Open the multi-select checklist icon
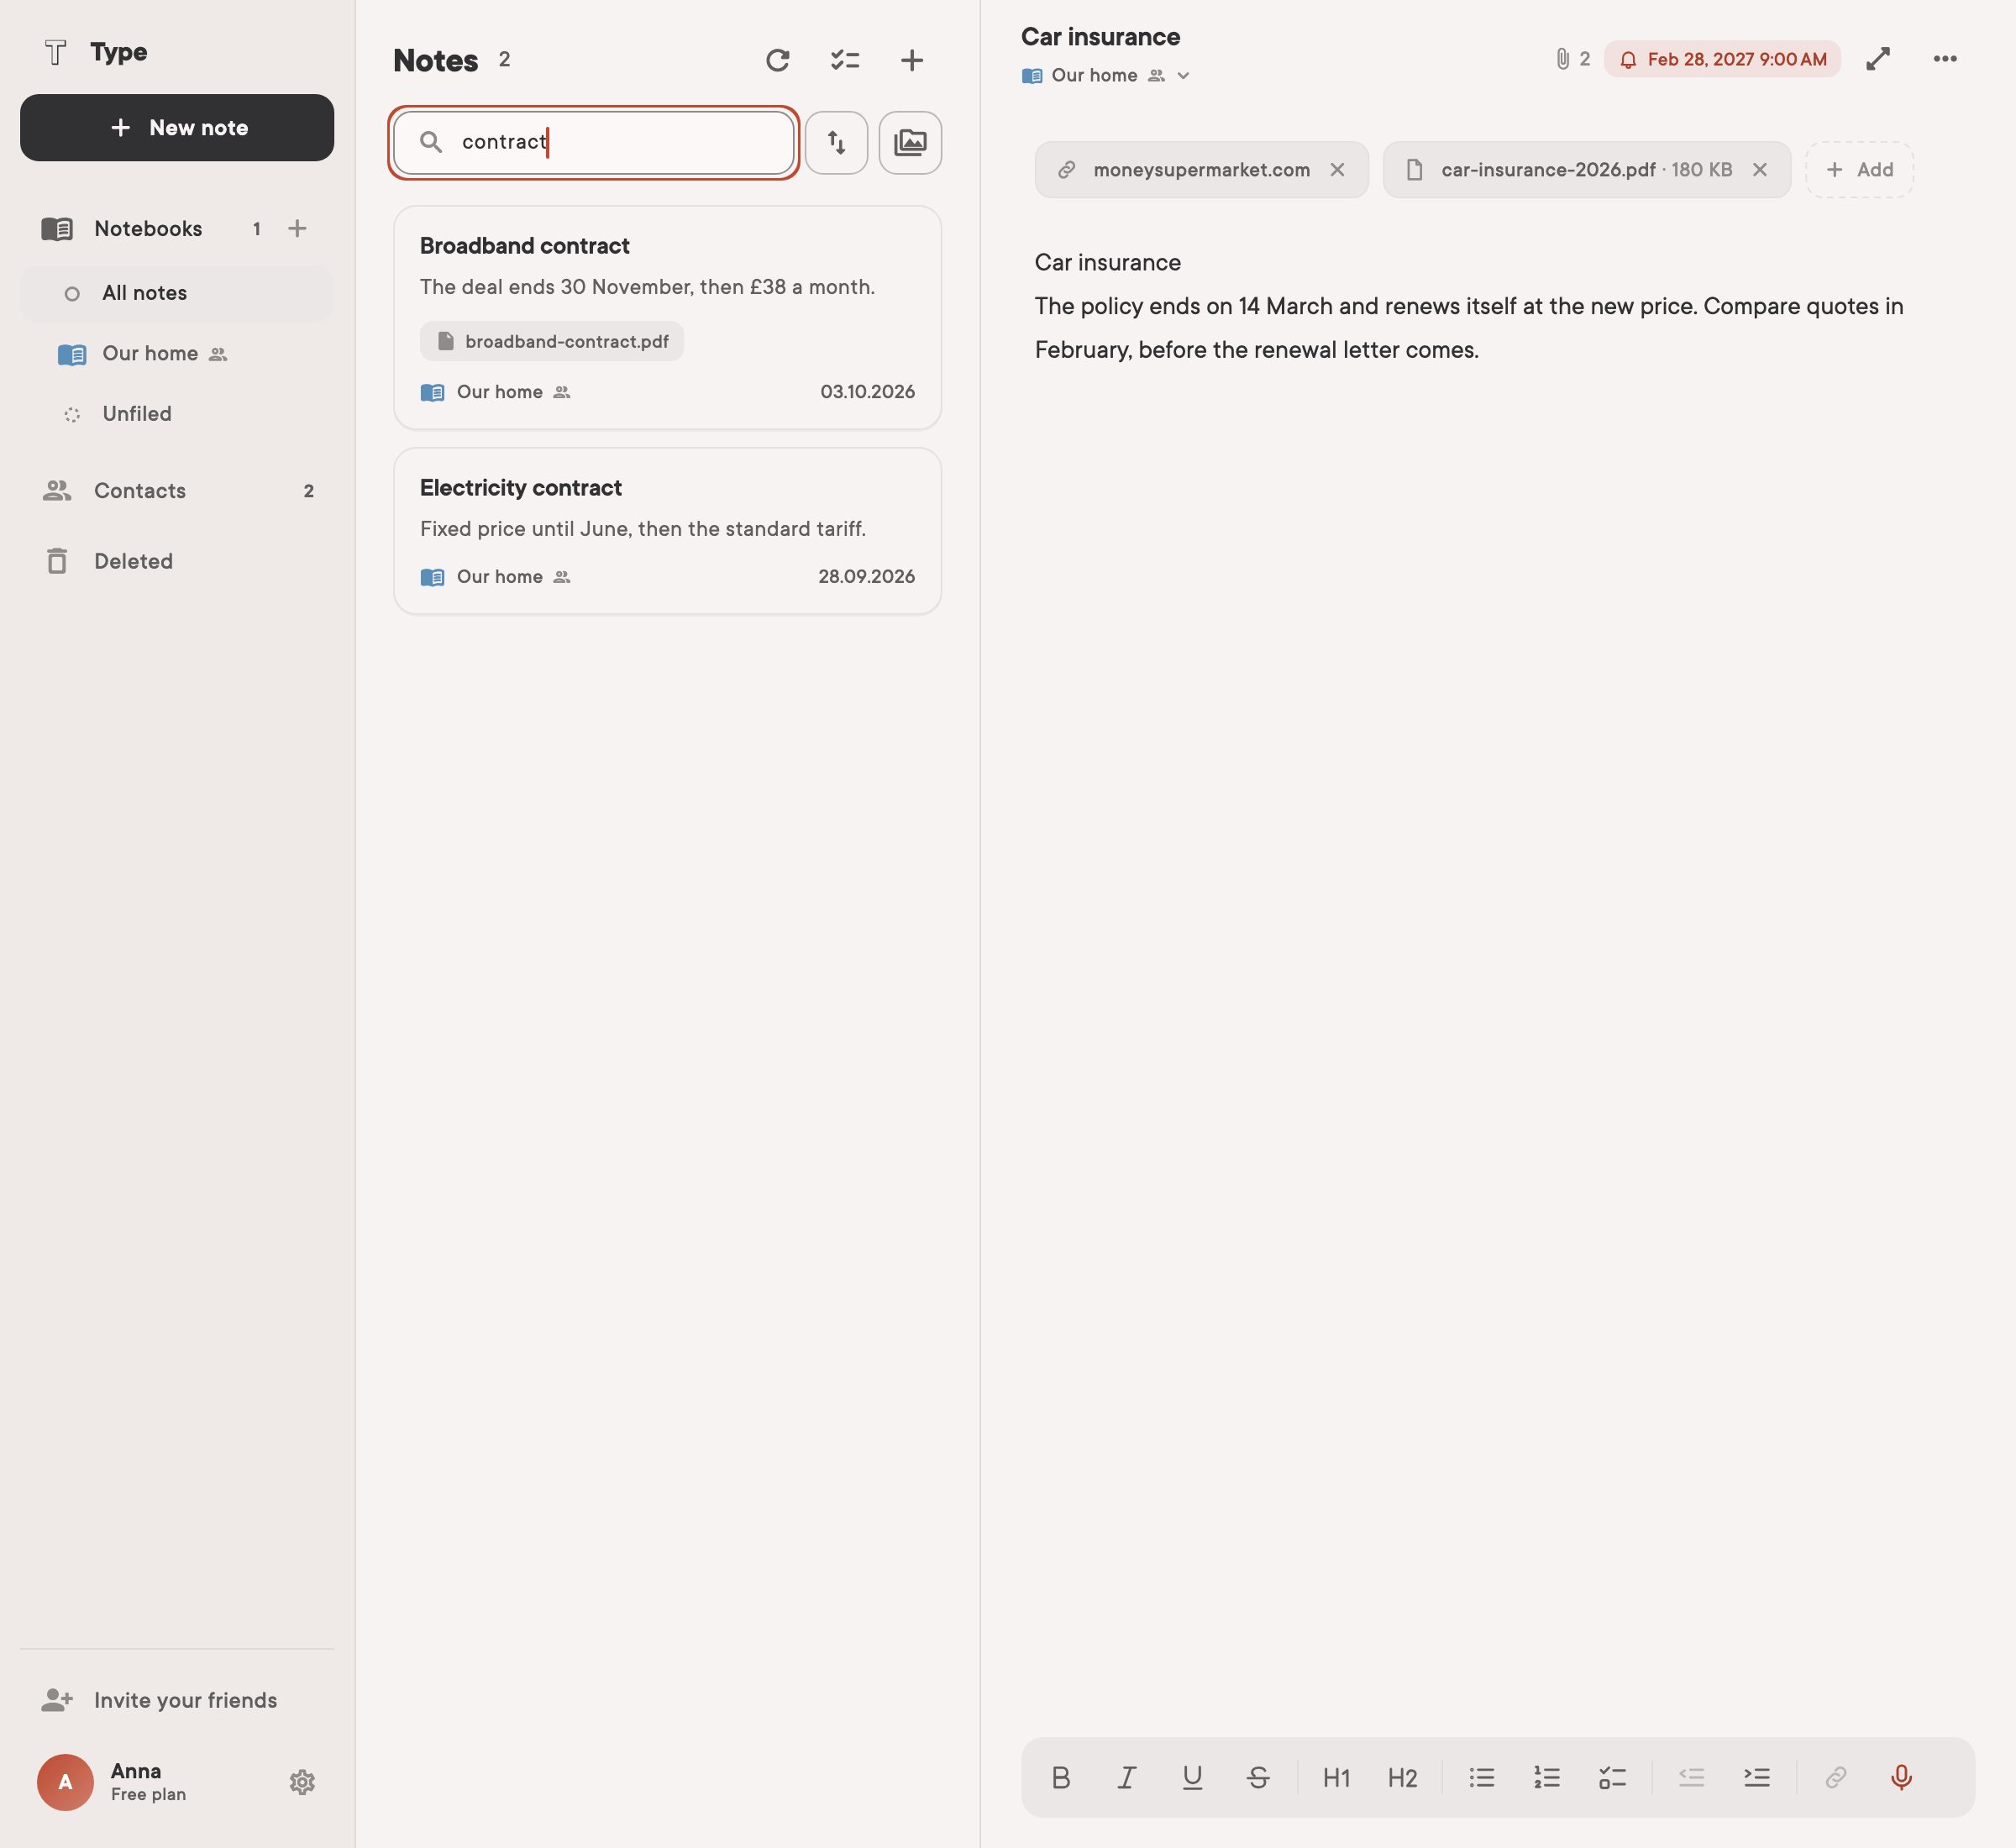Screen dimensions: 2016x1848 (845, 60)
